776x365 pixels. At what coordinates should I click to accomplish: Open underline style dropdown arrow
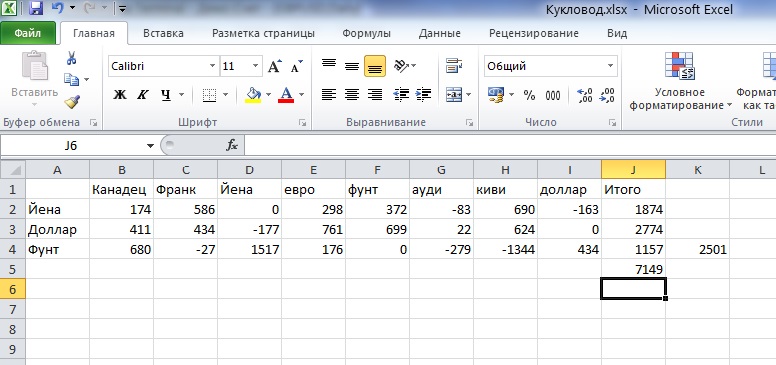tap(181, 94)
